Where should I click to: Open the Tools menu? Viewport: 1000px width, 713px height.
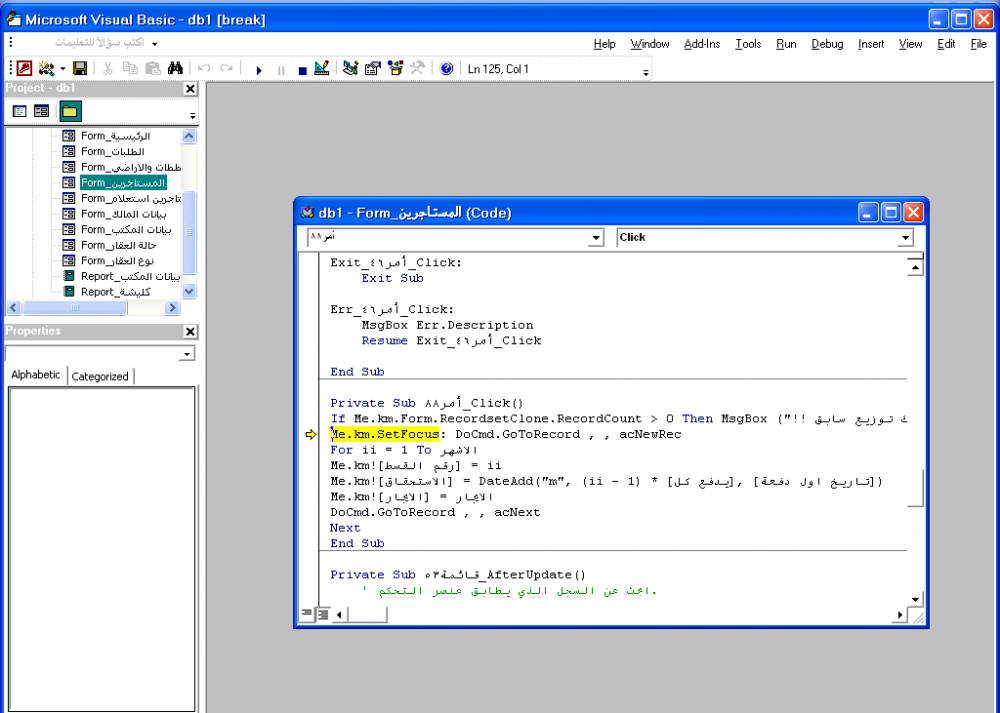click(x=747, y=44)
